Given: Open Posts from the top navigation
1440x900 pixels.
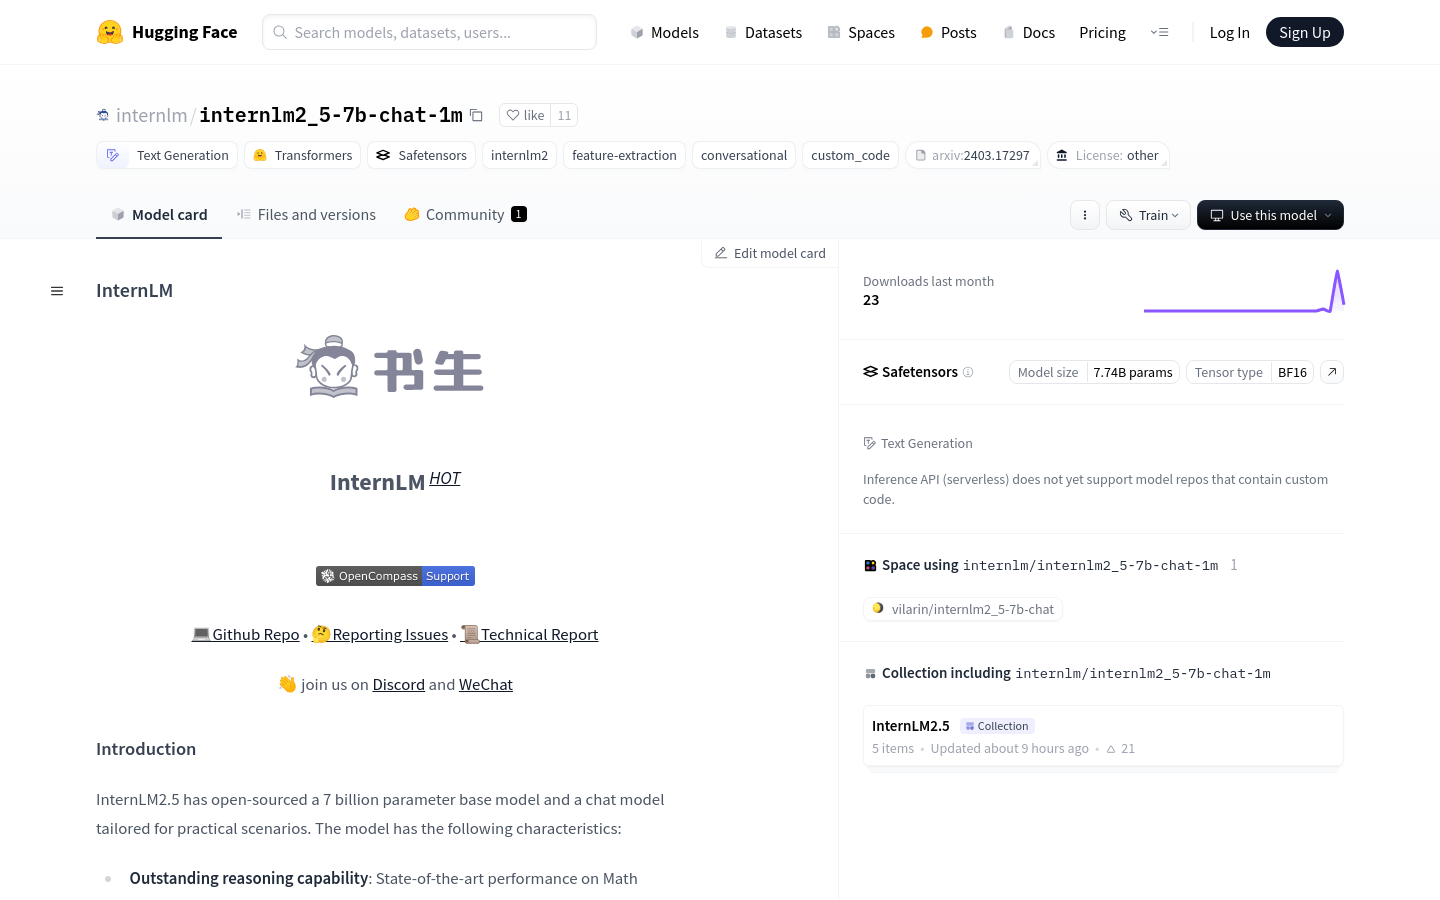Looking at the screenshot, I should coord(948,32).
